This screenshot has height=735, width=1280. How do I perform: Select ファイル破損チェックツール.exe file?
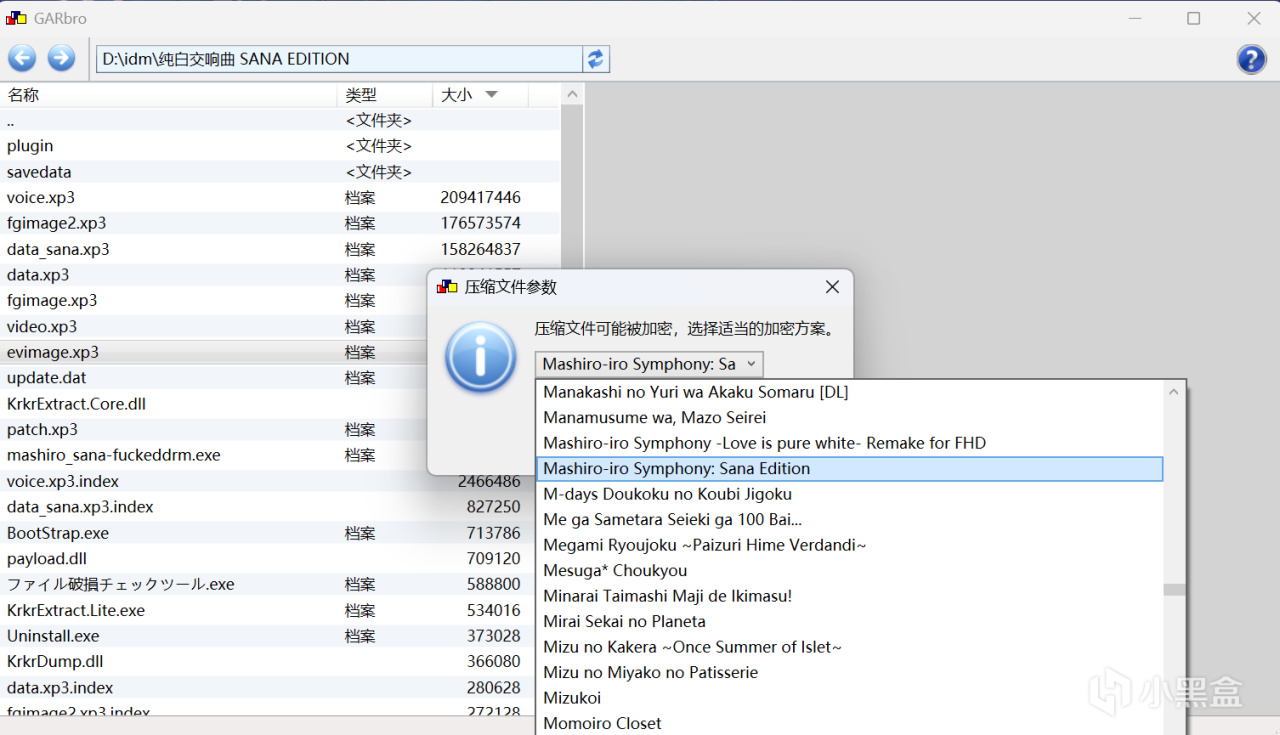tap(267, 584)
